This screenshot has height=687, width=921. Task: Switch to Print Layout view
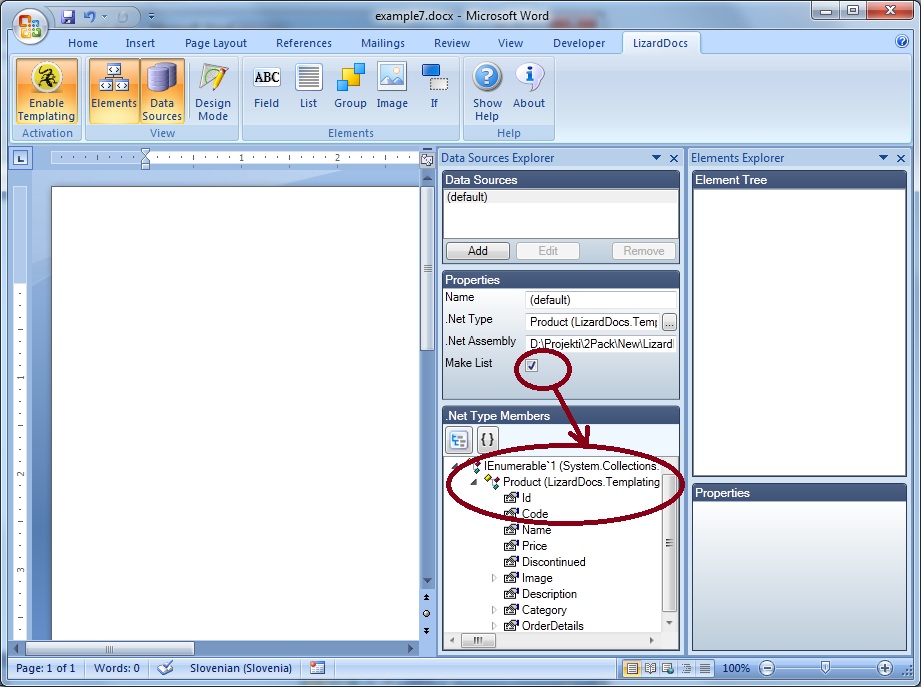point(632,668)
